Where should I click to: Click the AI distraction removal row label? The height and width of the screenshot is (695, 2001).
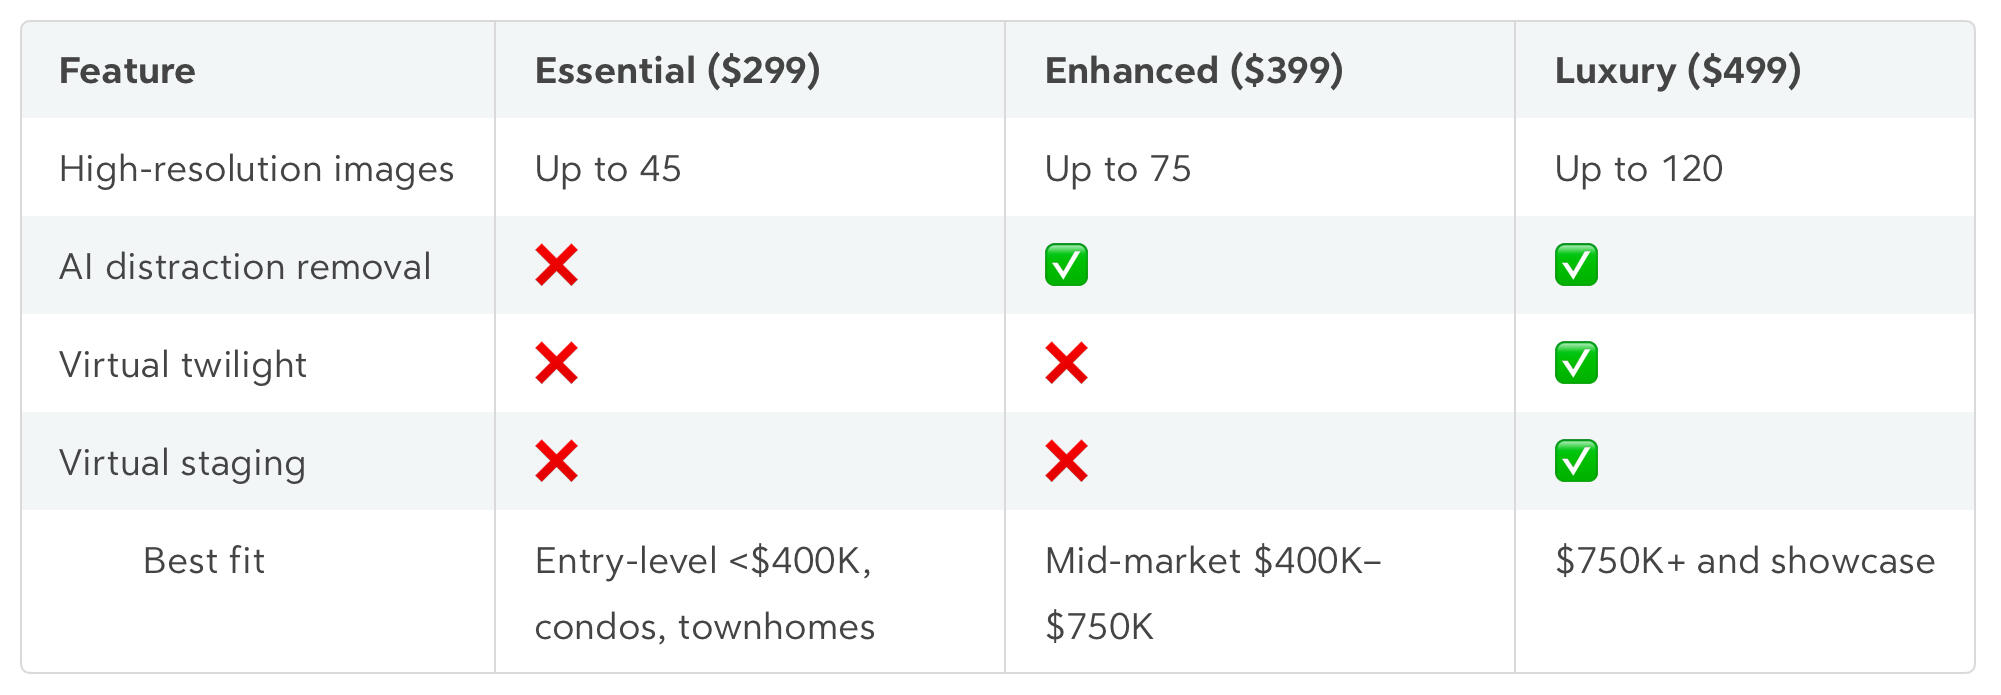245,267
